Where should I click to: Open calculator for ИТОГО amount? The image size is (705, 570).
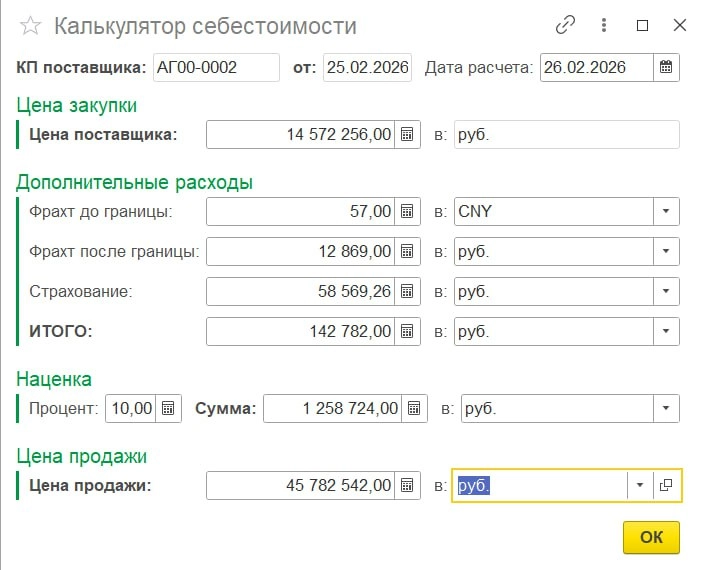407,331
